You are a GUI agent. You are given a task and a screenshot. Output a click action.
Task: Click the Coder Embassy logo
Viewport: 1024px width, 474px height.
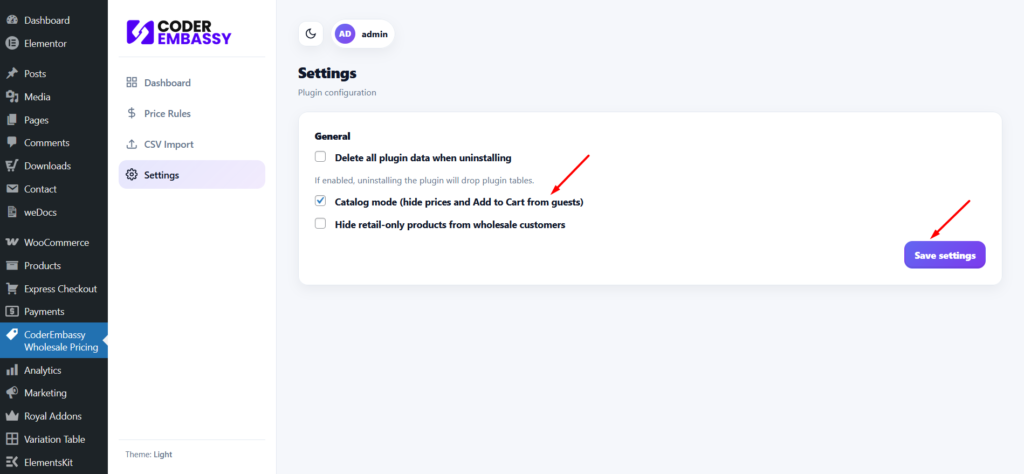(179, 32)
